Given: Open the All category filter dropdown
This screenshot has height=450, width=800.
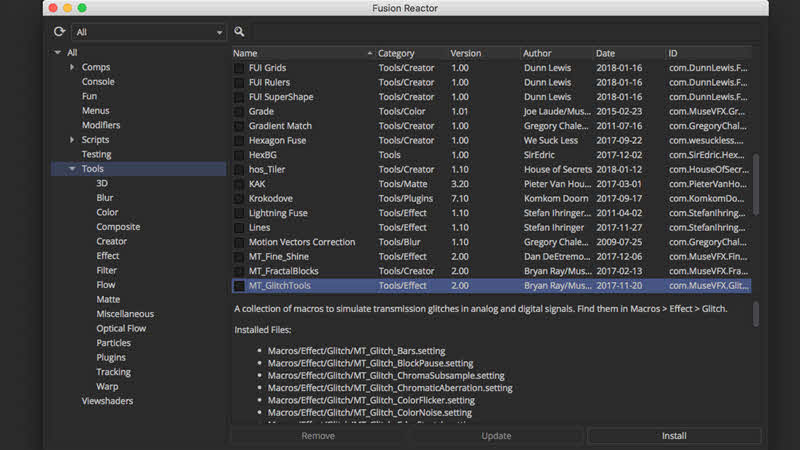Looking at the screenshot, I should pyautogui.click(x=148, y=32).
